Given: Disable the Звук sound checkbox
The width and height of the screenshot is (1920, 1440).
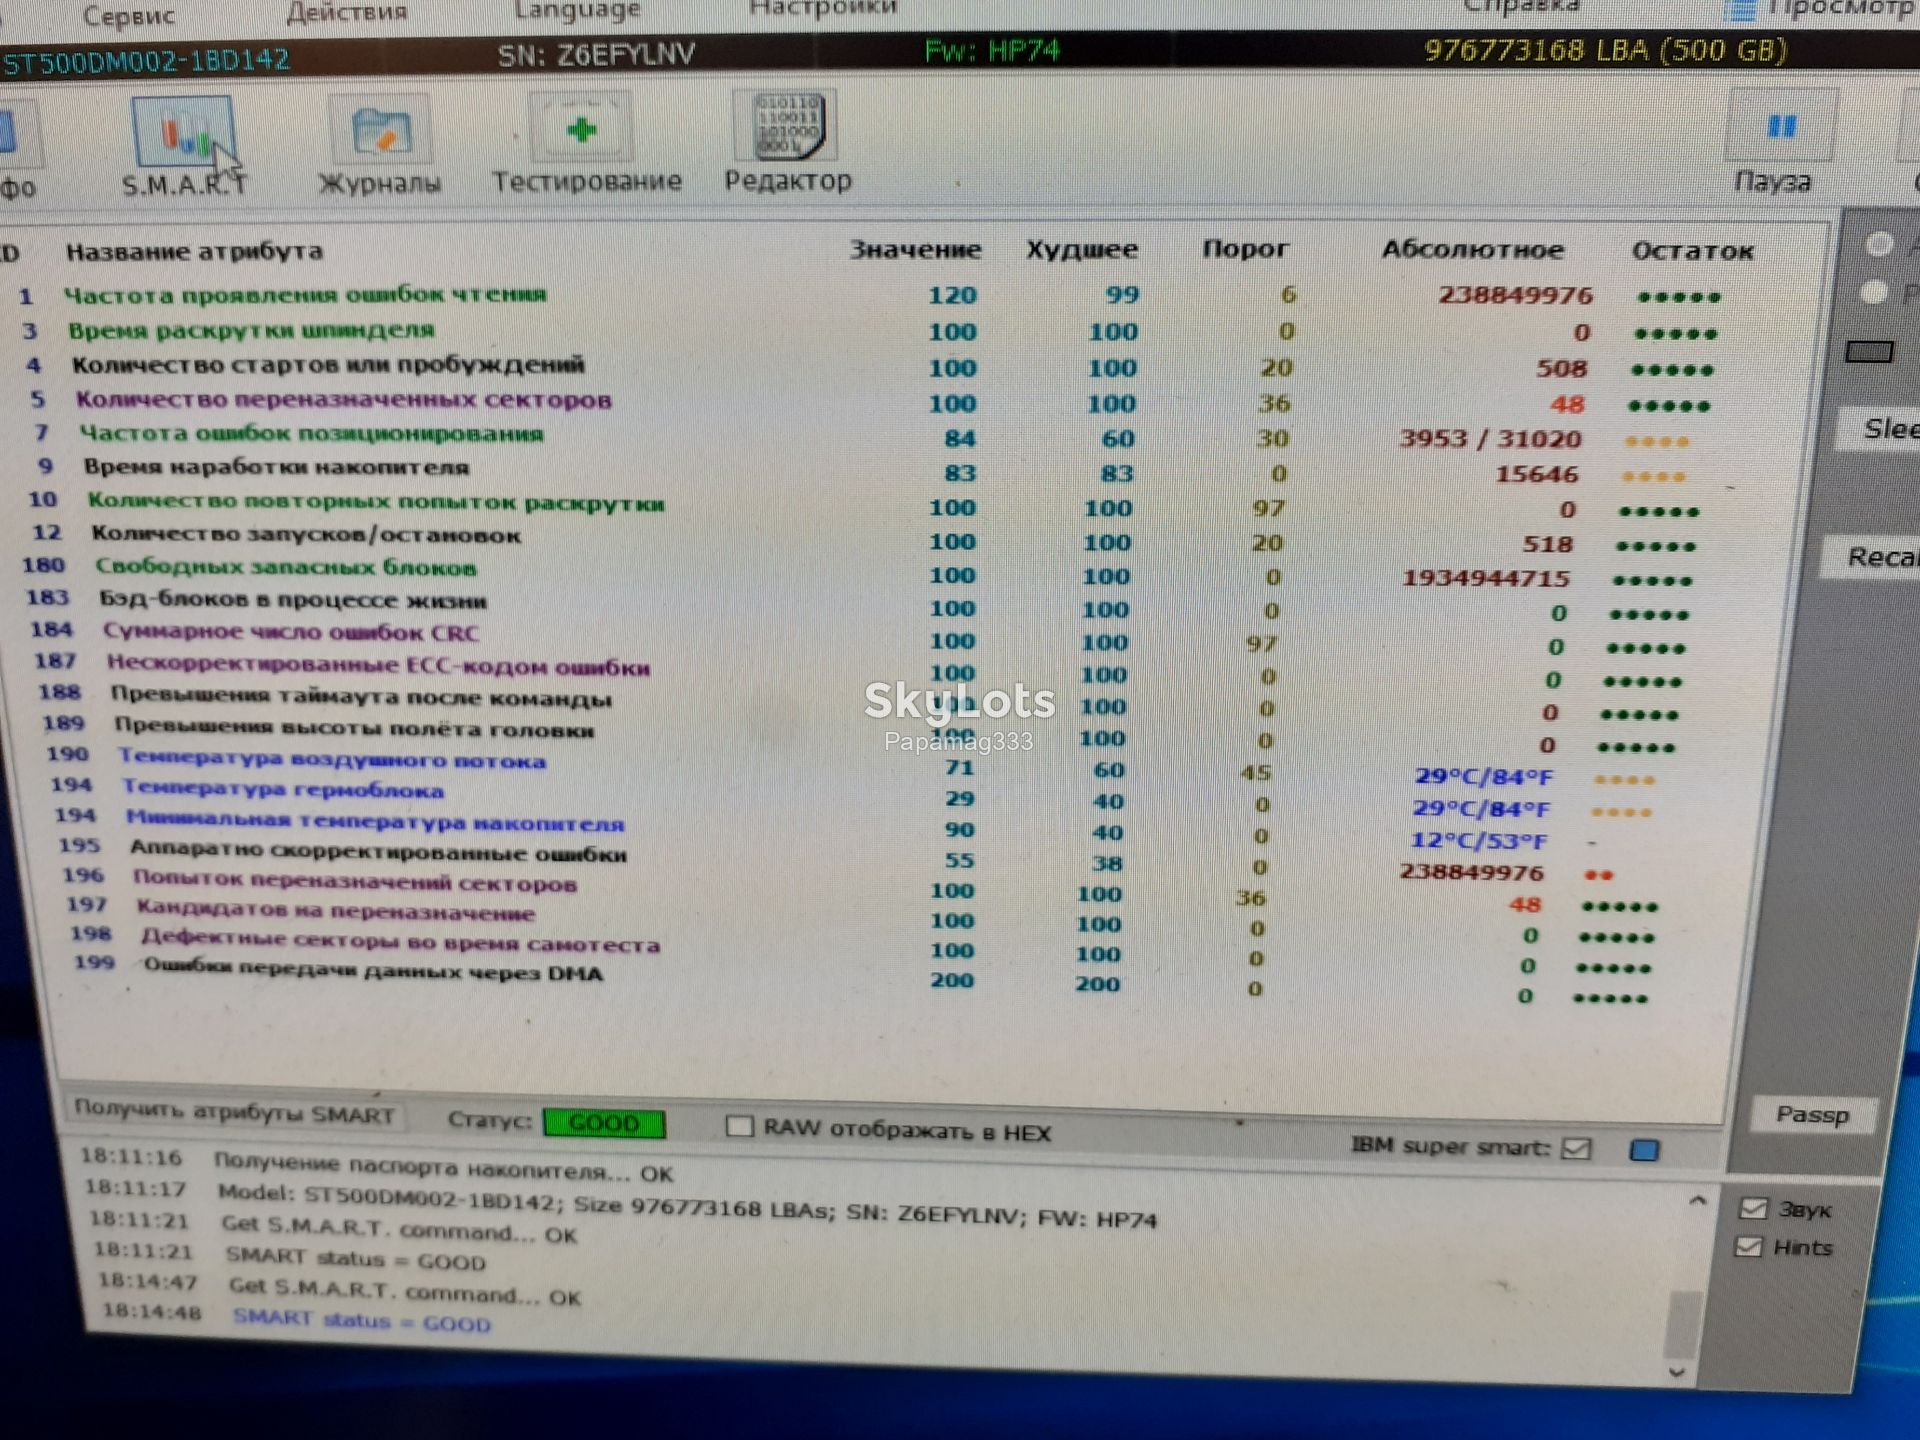Looking at the screenshot, I should [1753, 1209].
